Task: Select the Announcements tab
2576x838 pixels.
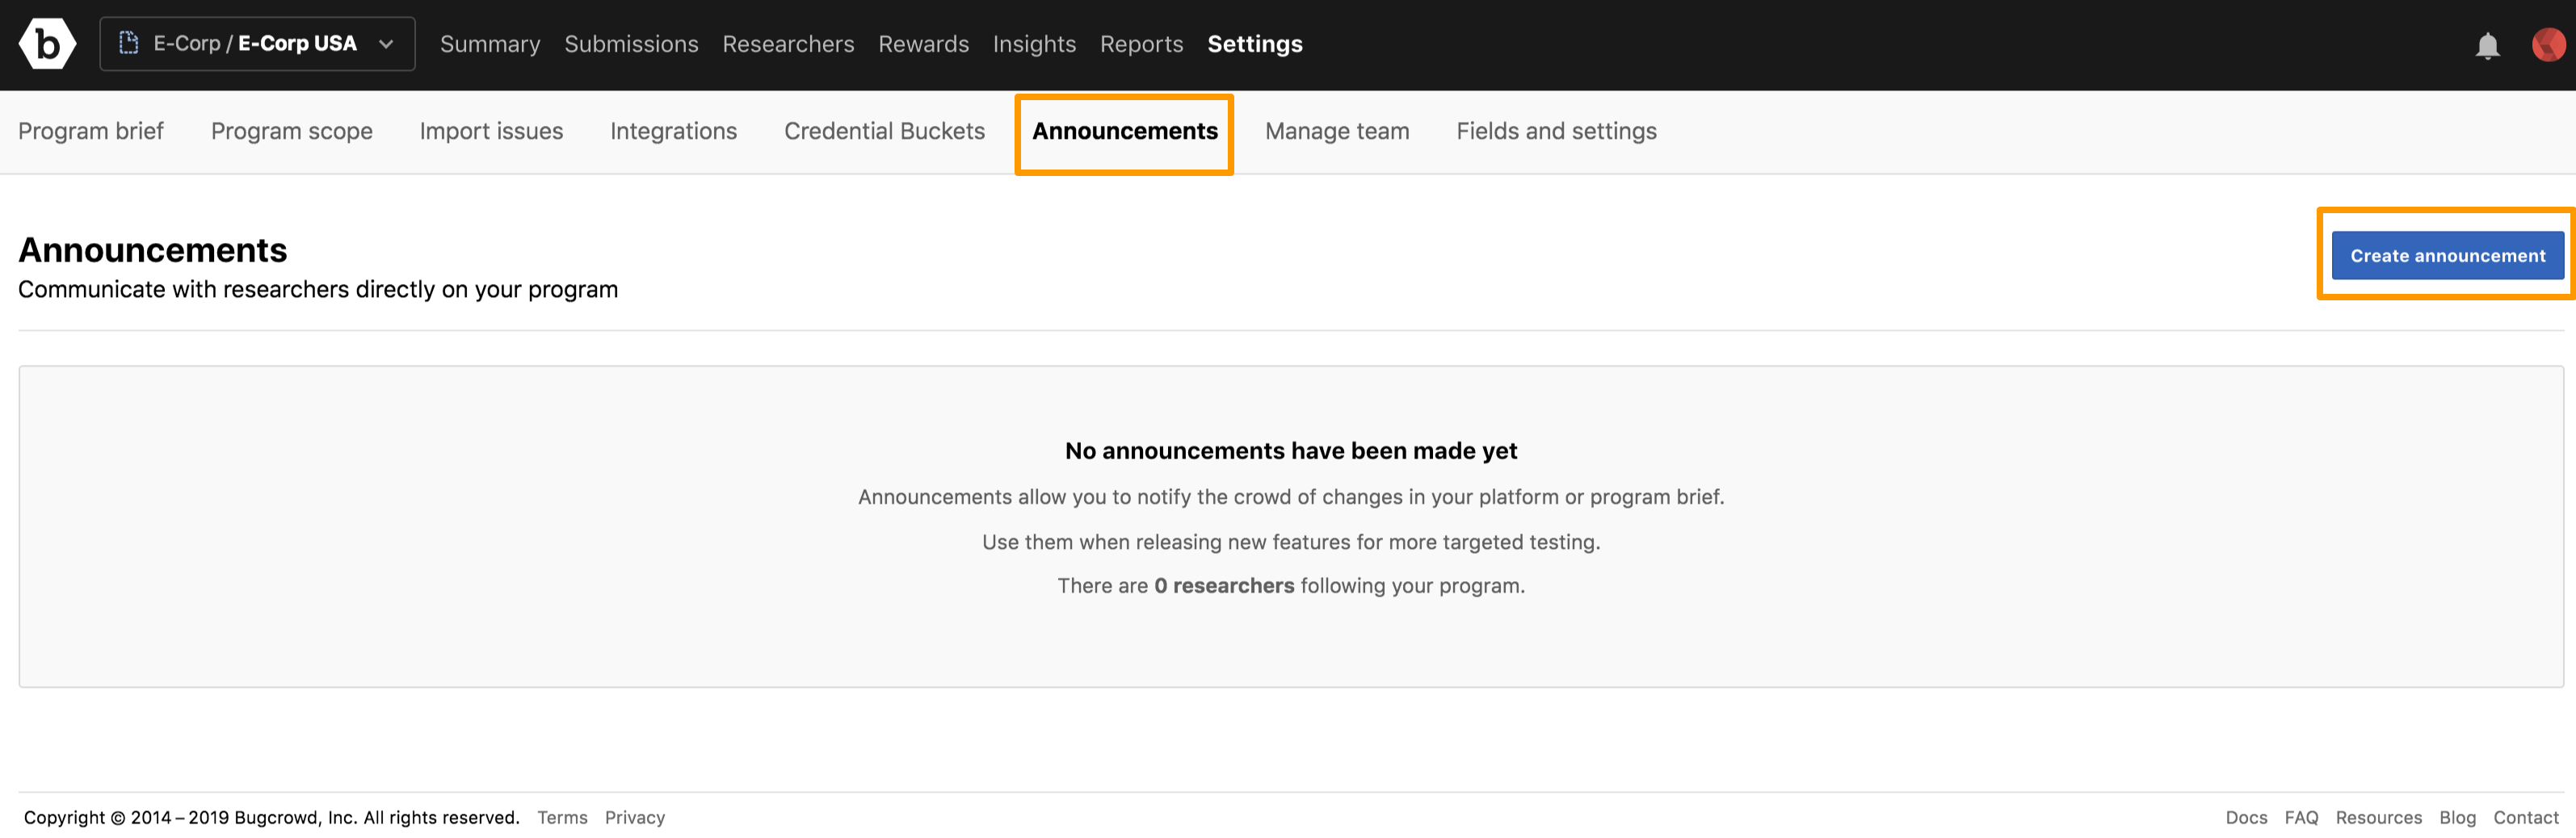Action: [x=1124, y=131]
